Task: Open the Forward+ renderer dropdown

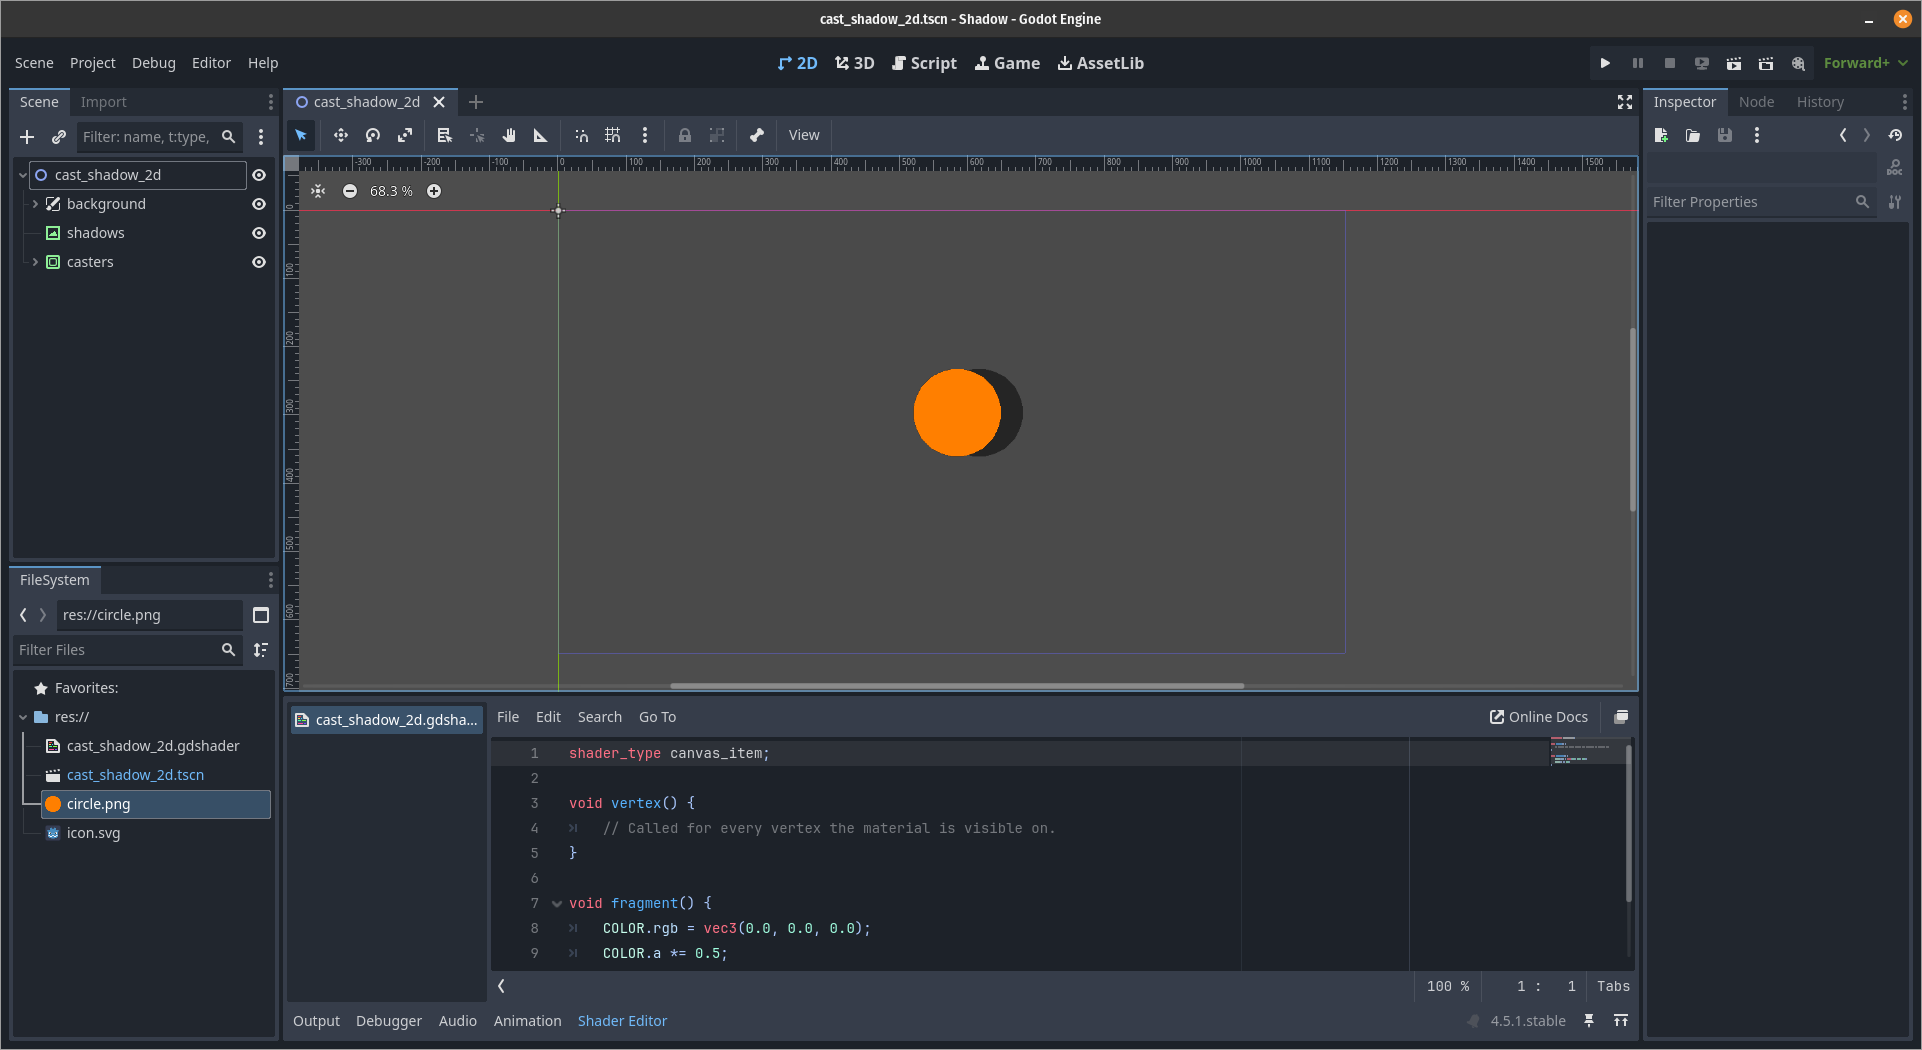Action: point(1865,63)
